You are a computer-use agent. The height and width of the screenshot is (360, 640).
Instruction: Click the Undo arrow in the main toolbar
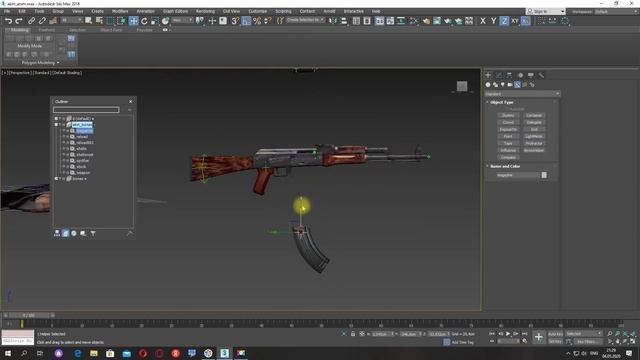8,21
